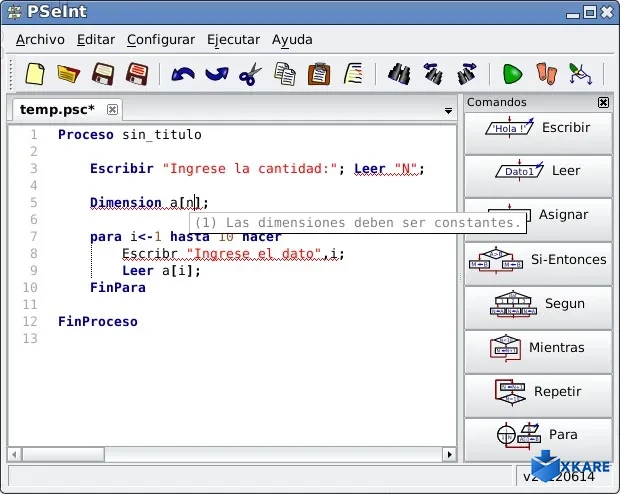Screen dimensions: 620x494
Task: Click the Save As red floppy icon
Action: (137, 74)
